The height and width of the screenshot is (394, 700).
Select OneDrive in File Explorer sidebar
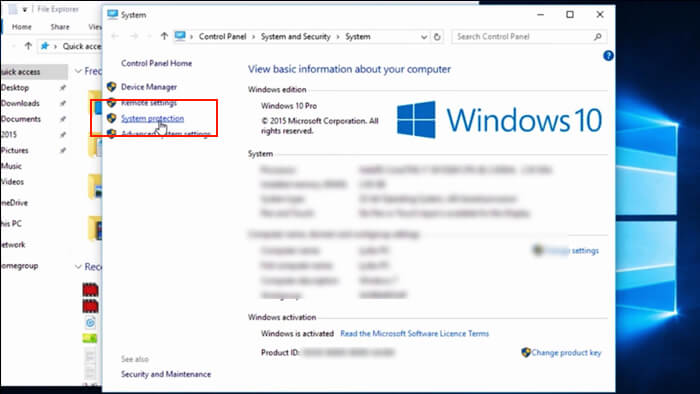point(14,203)
